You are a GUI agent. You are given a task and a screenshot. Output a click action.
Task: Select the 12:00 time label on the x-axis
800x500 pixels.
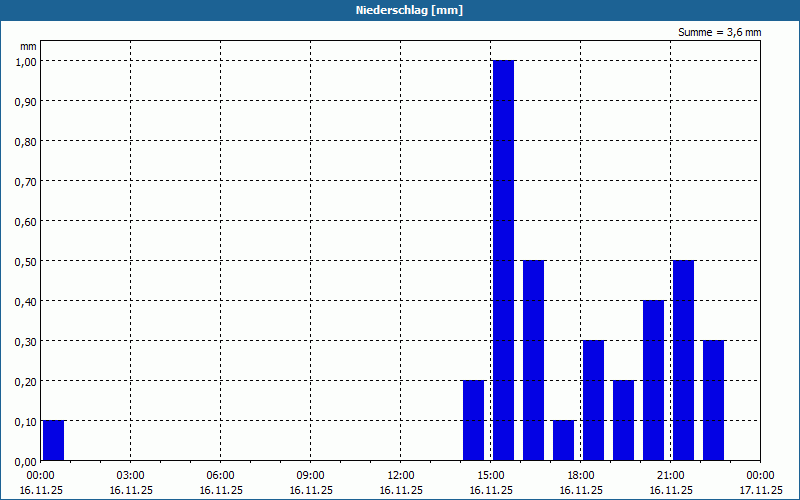(x=401, y=476)
